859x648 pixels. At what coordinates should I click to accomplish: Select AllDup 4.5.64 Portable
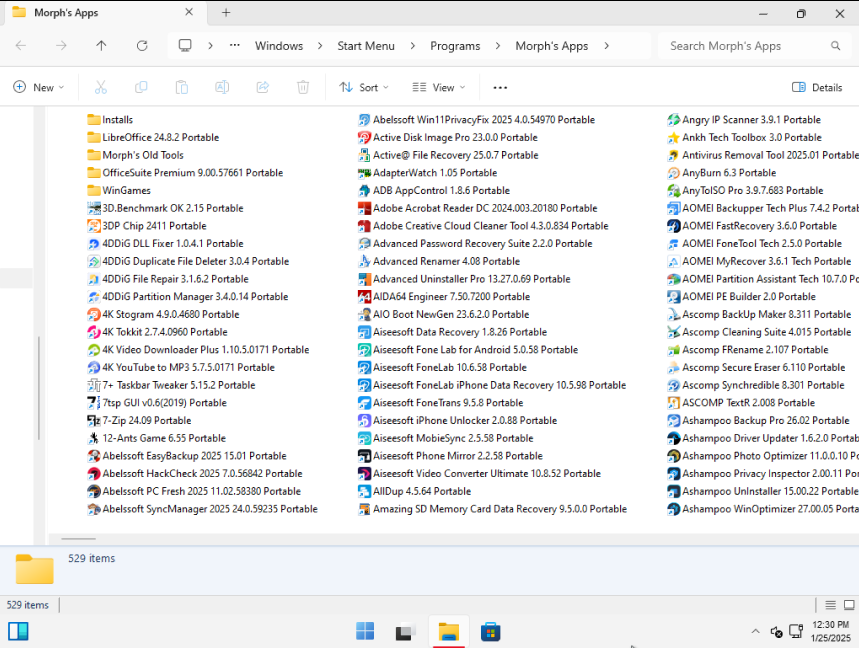tap(414, 491)
